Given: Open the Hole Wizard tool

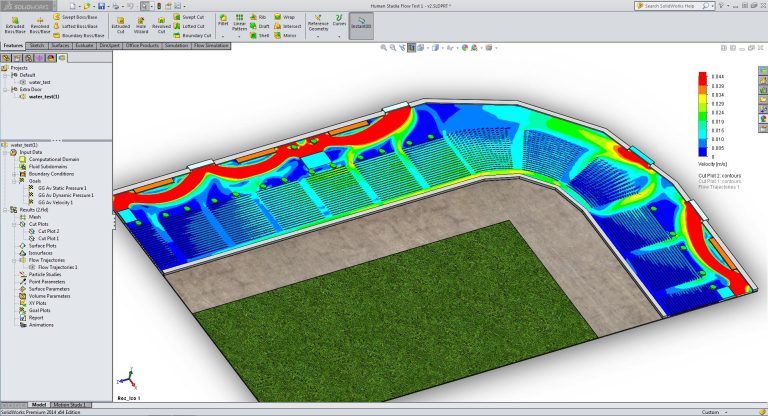Looking at the screenshot, I should pos(141,24).
